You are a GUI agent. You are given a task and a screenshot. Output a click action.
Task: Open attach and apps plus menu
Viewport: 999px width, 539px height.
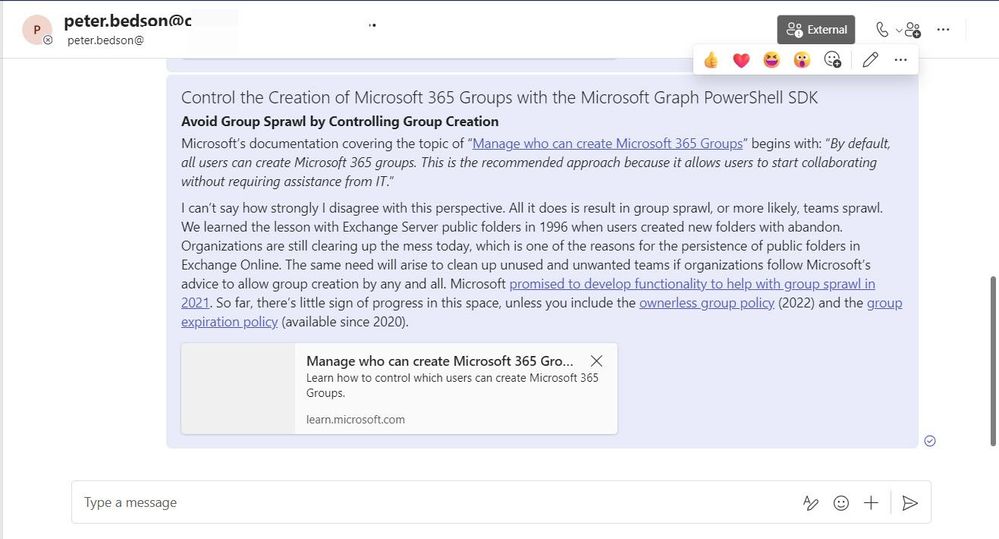871,503
